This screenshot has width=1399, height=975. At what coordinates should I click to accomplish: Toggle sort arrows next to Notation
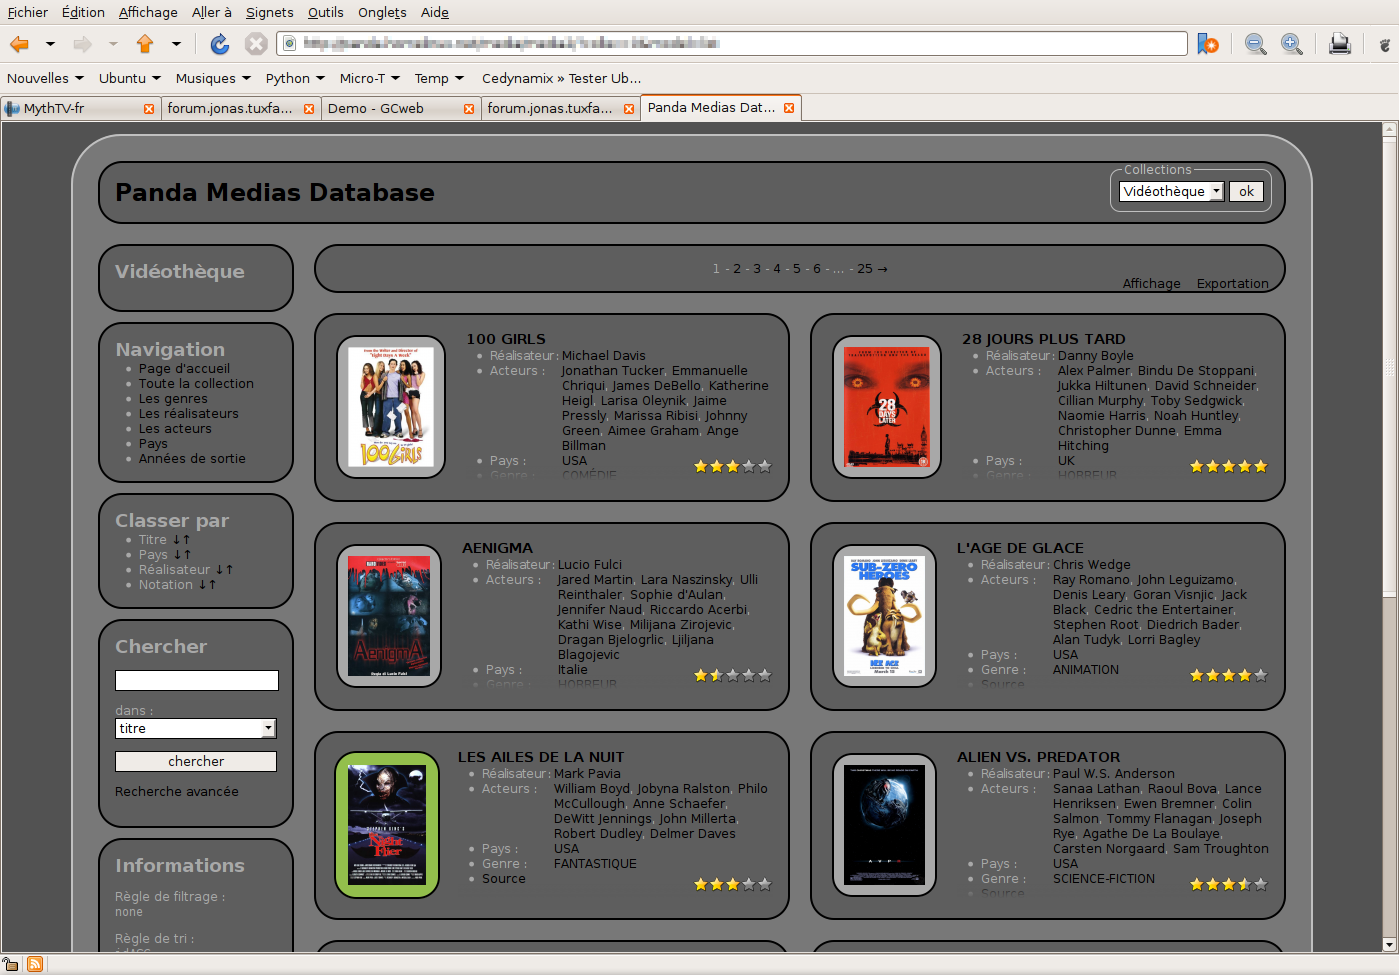(x=207, y=585)
